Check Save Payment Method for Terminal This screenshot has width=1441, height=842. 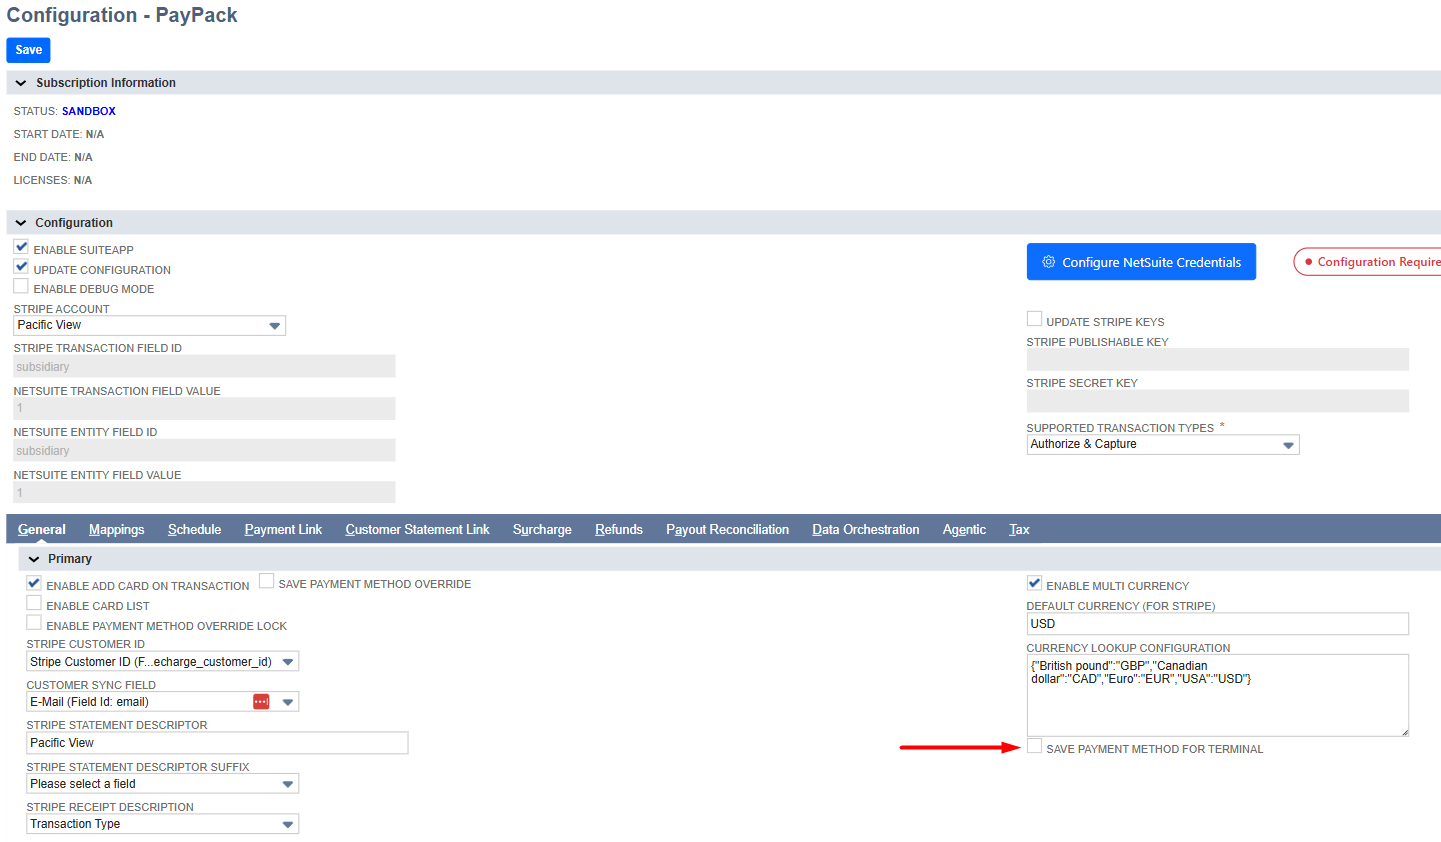click(1034, 746)
